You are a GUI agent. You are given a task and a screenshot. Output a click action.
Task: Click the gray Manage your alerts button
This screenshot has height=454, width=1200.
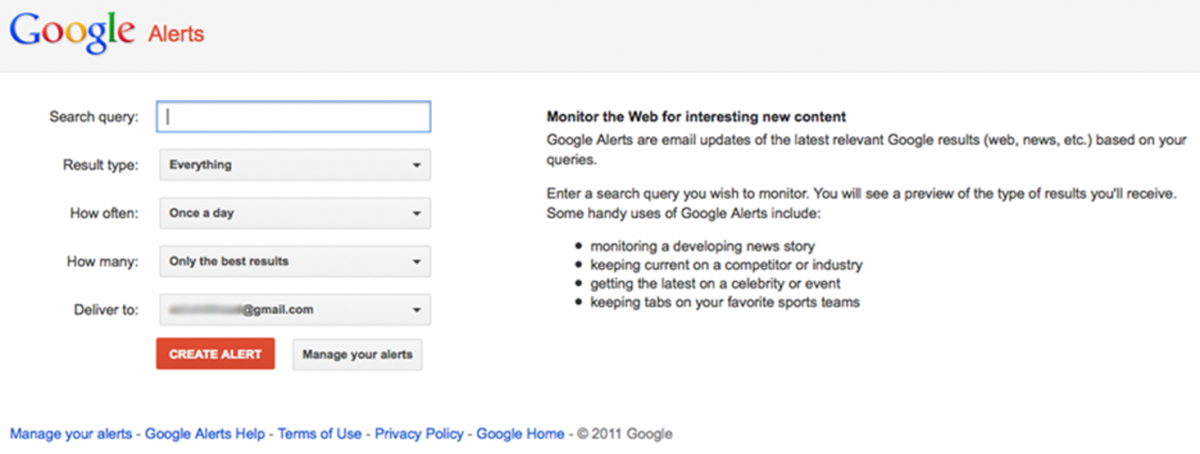[357, 354]
